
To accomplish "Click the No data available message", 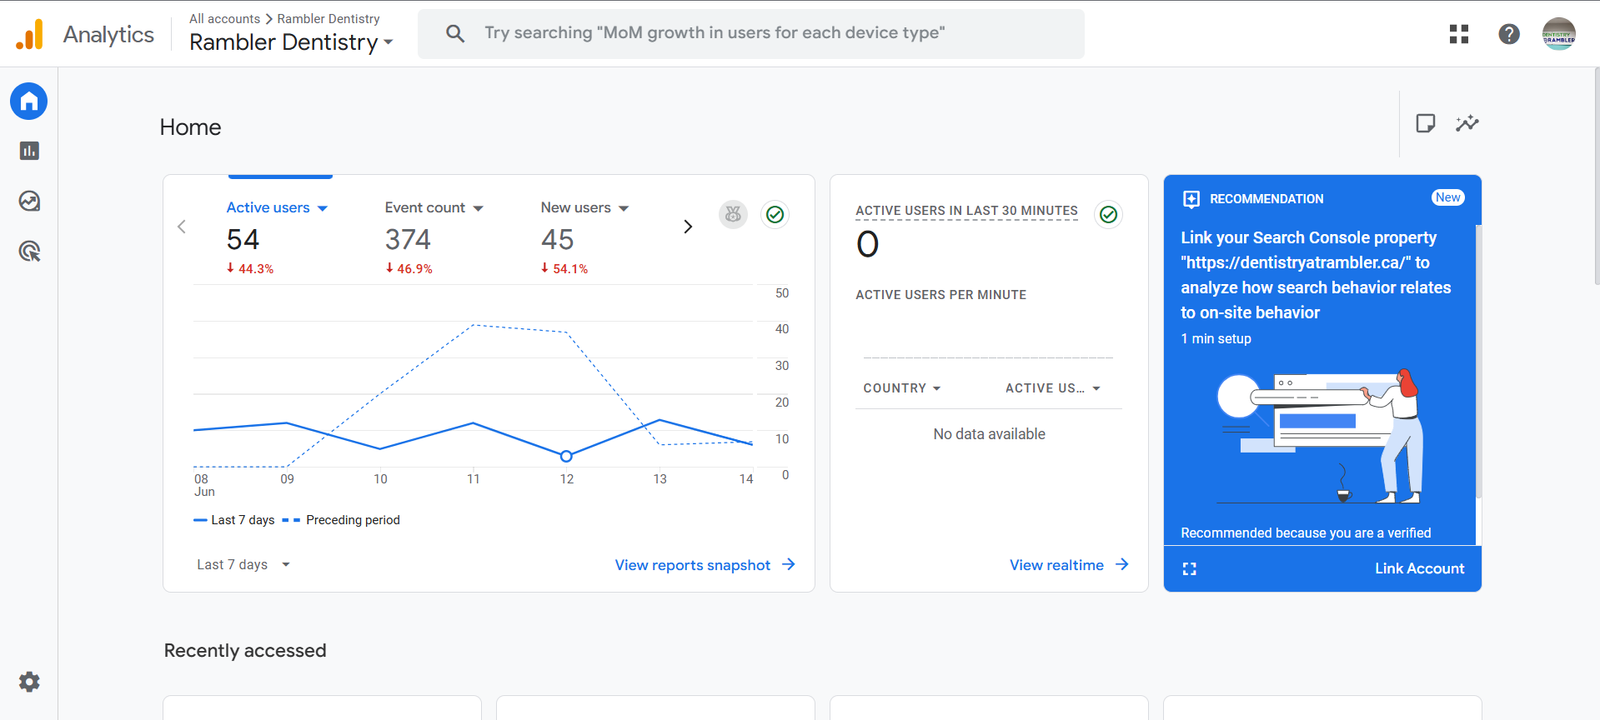I will (x=989, y=434).
